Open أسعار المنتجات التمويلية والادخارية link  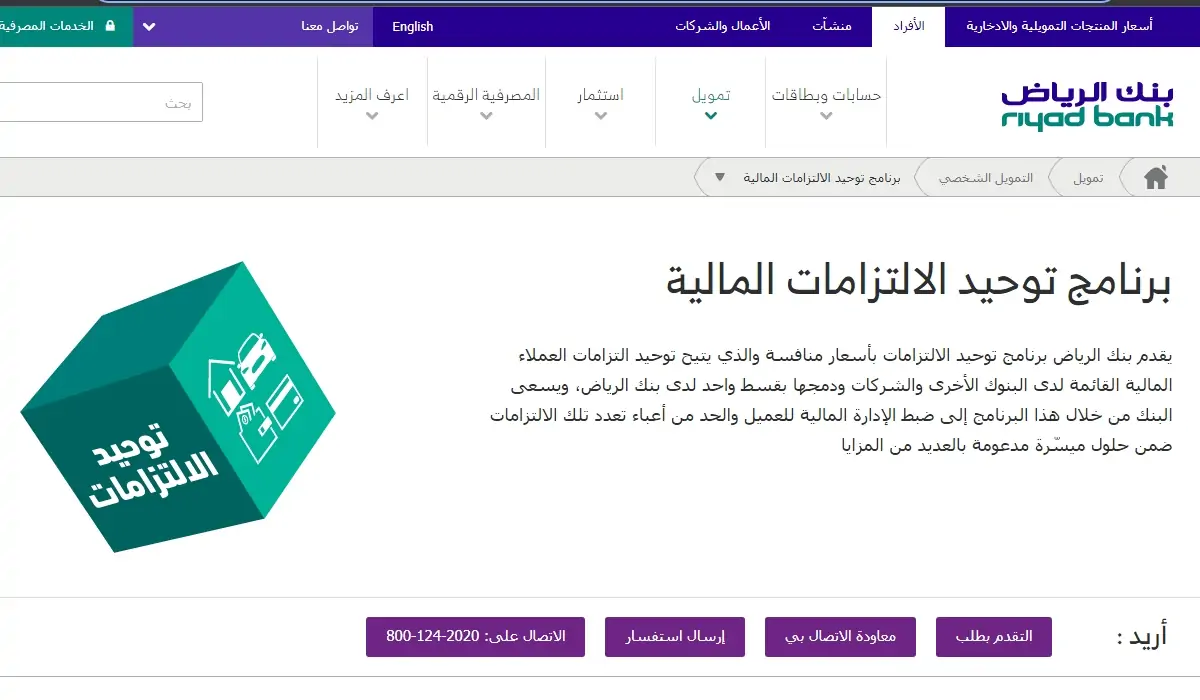tap(1059, 26)
